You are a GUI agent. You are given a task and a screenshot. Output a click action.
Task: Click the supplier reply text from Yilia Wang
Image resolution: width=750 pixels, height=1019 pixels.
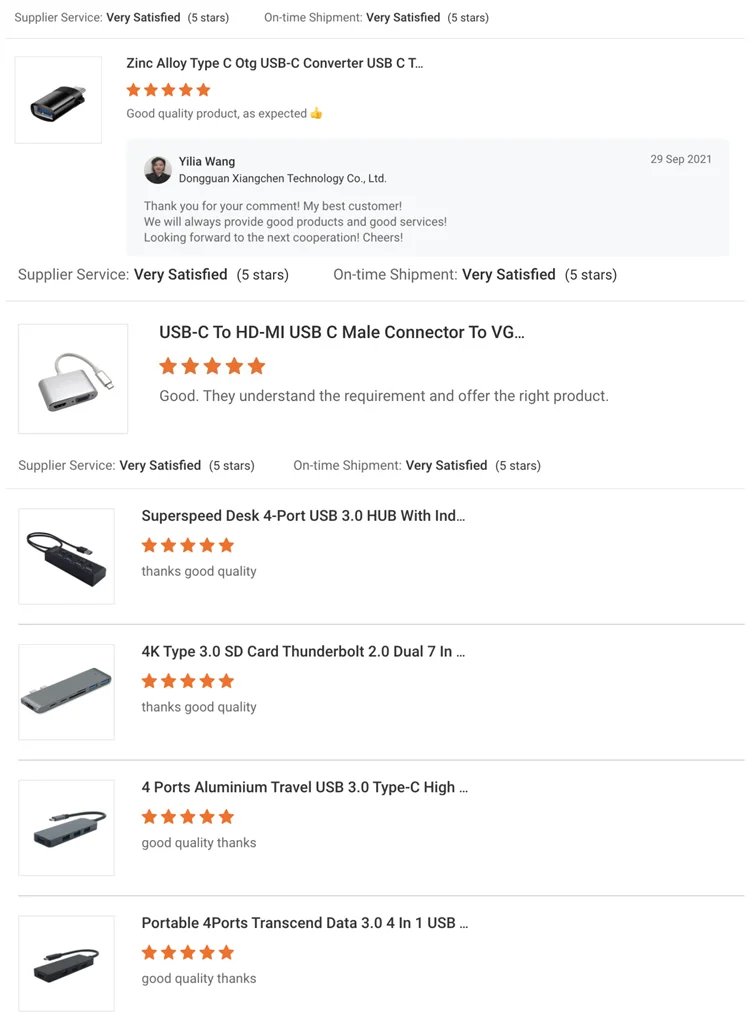pyautogui.click(x=295, y=222)
